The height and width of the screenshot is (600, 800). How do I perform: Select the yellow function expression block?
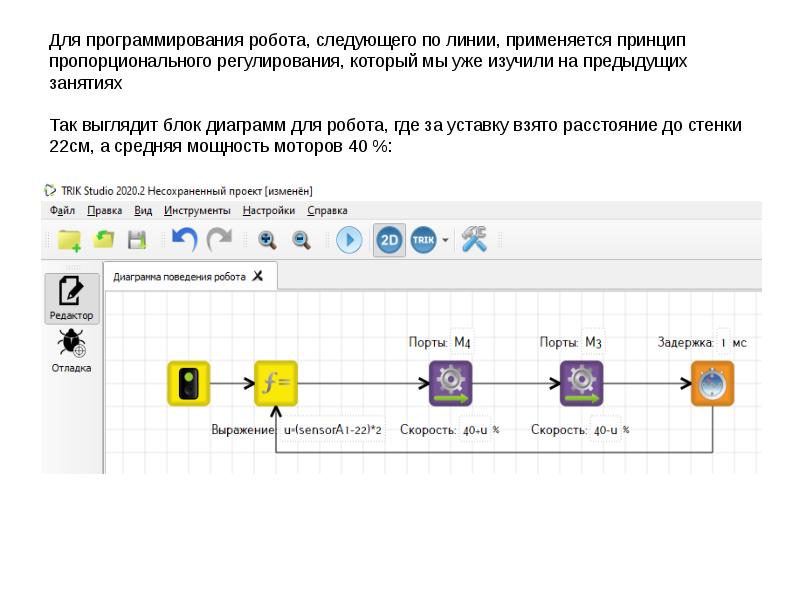(276, 383)
